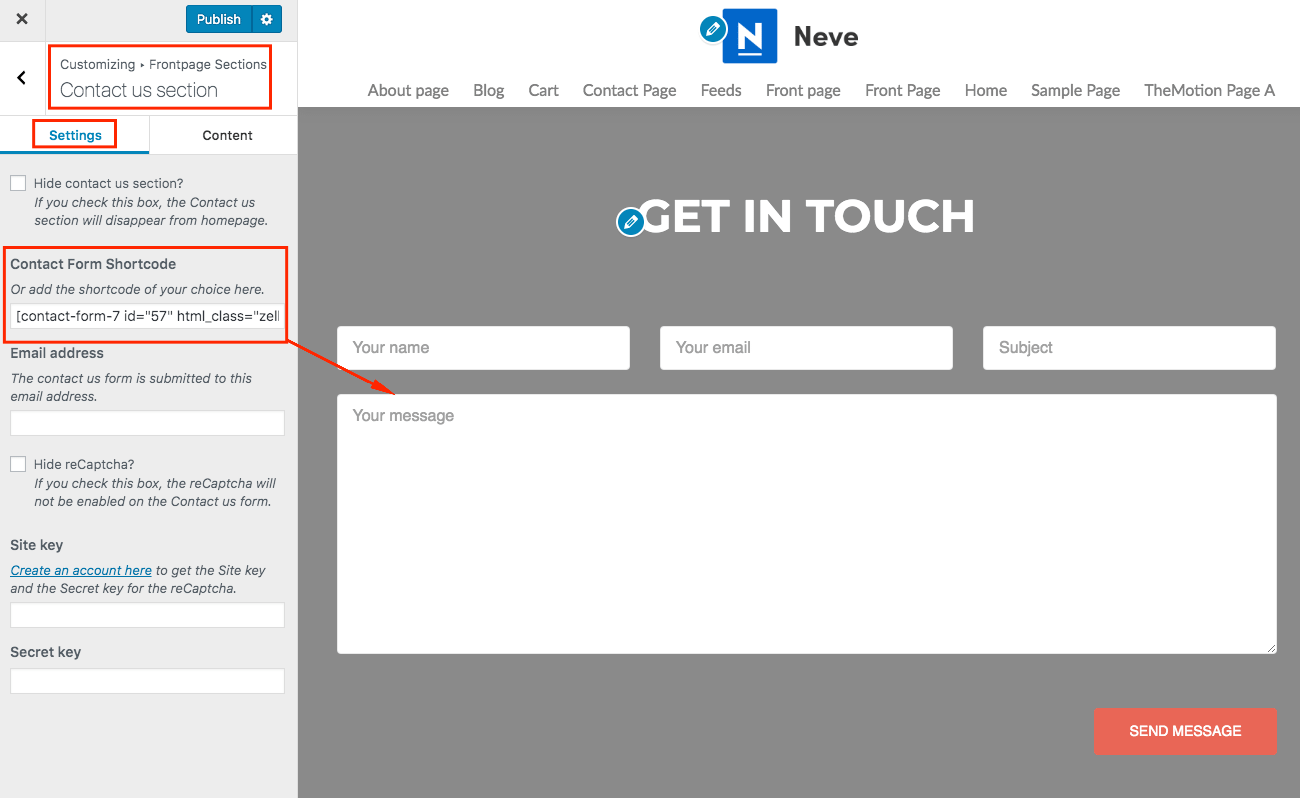The height and width of the screenshot is (798, 1300).
Task: Click the Send Message button
Action: pos(1185,731)
